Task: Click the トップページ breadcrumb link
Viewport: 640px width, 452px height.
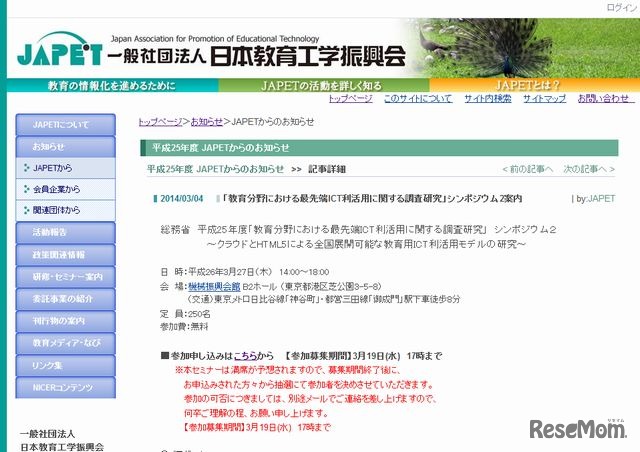Action: [160, 122]
